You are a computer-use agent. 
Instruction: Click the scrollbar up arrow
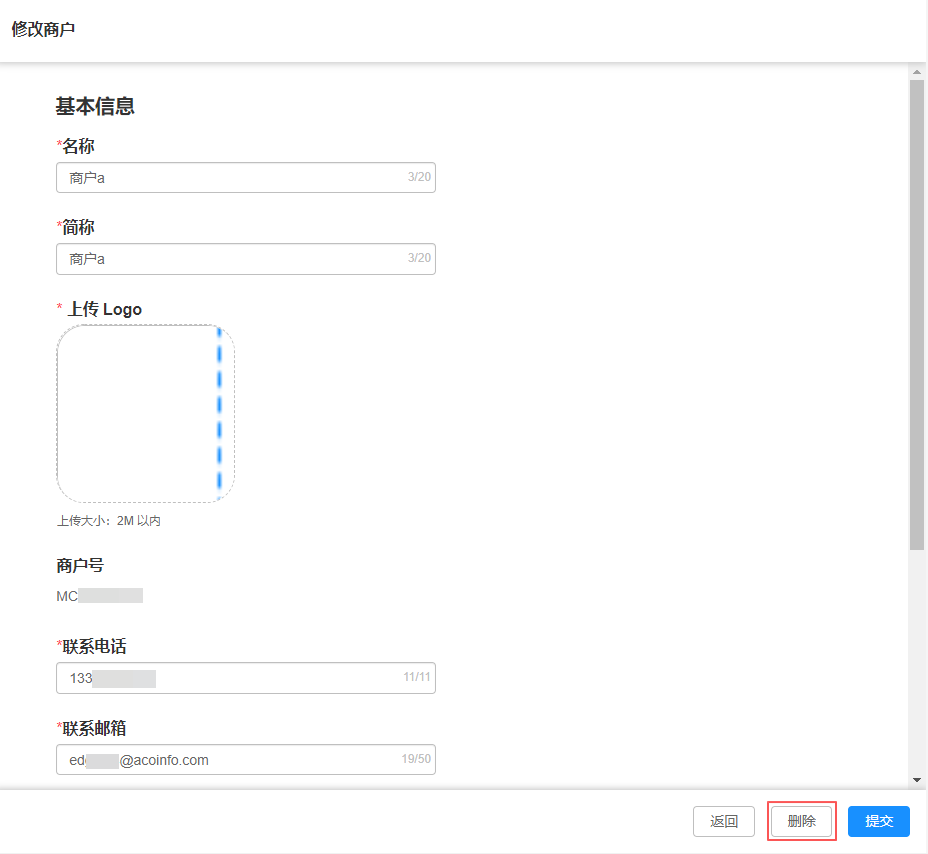(x=916, y=72)
